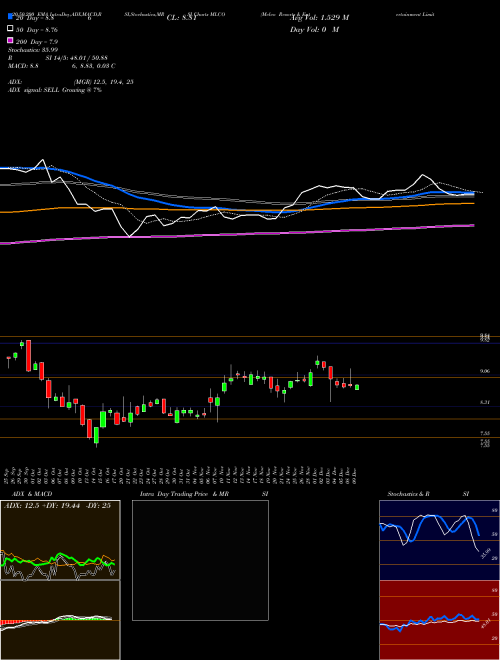Click the last green candlestick on the chart
The height and width of the screenshot is (660, 500).
click(x=357, y=387)
